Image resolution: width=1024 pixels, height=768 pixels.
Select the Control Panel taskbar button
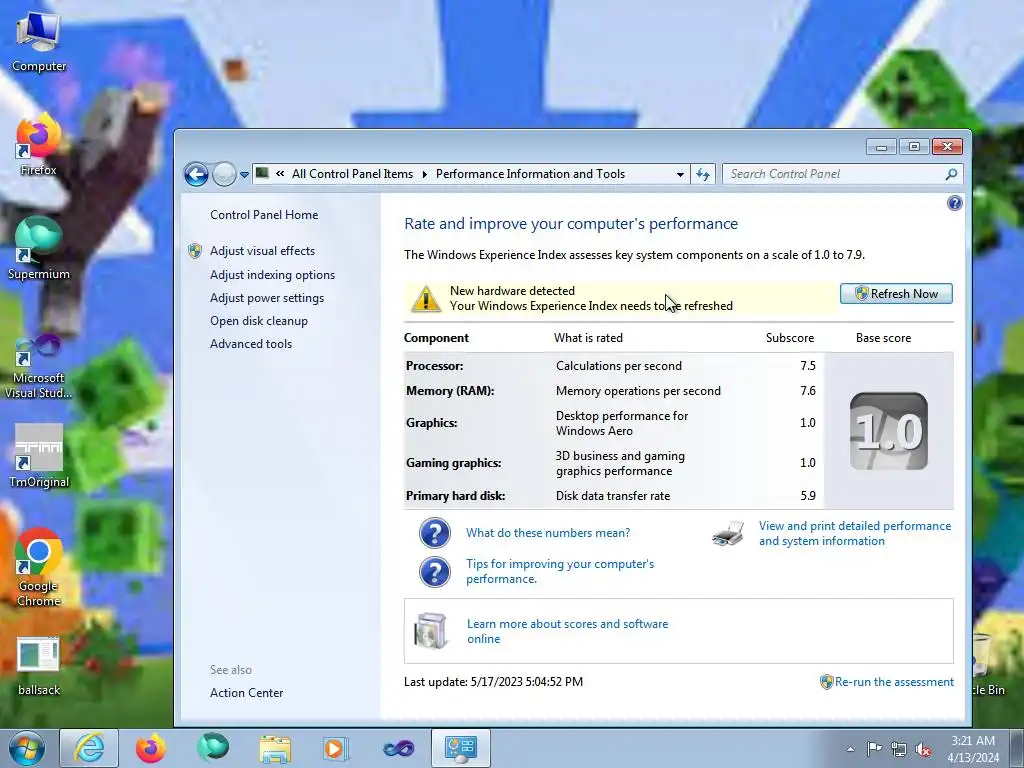pos(460,748)
